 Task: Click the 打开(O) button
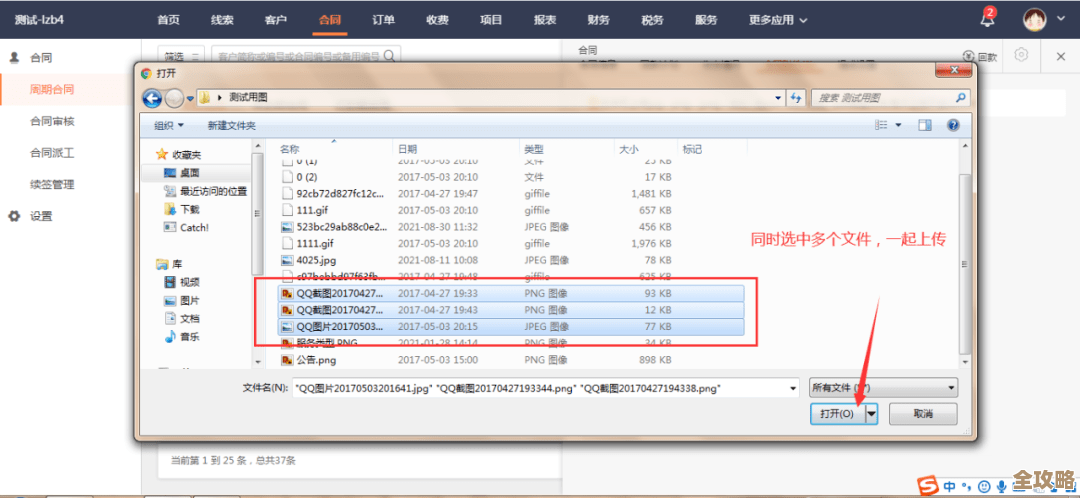point(838,414)
